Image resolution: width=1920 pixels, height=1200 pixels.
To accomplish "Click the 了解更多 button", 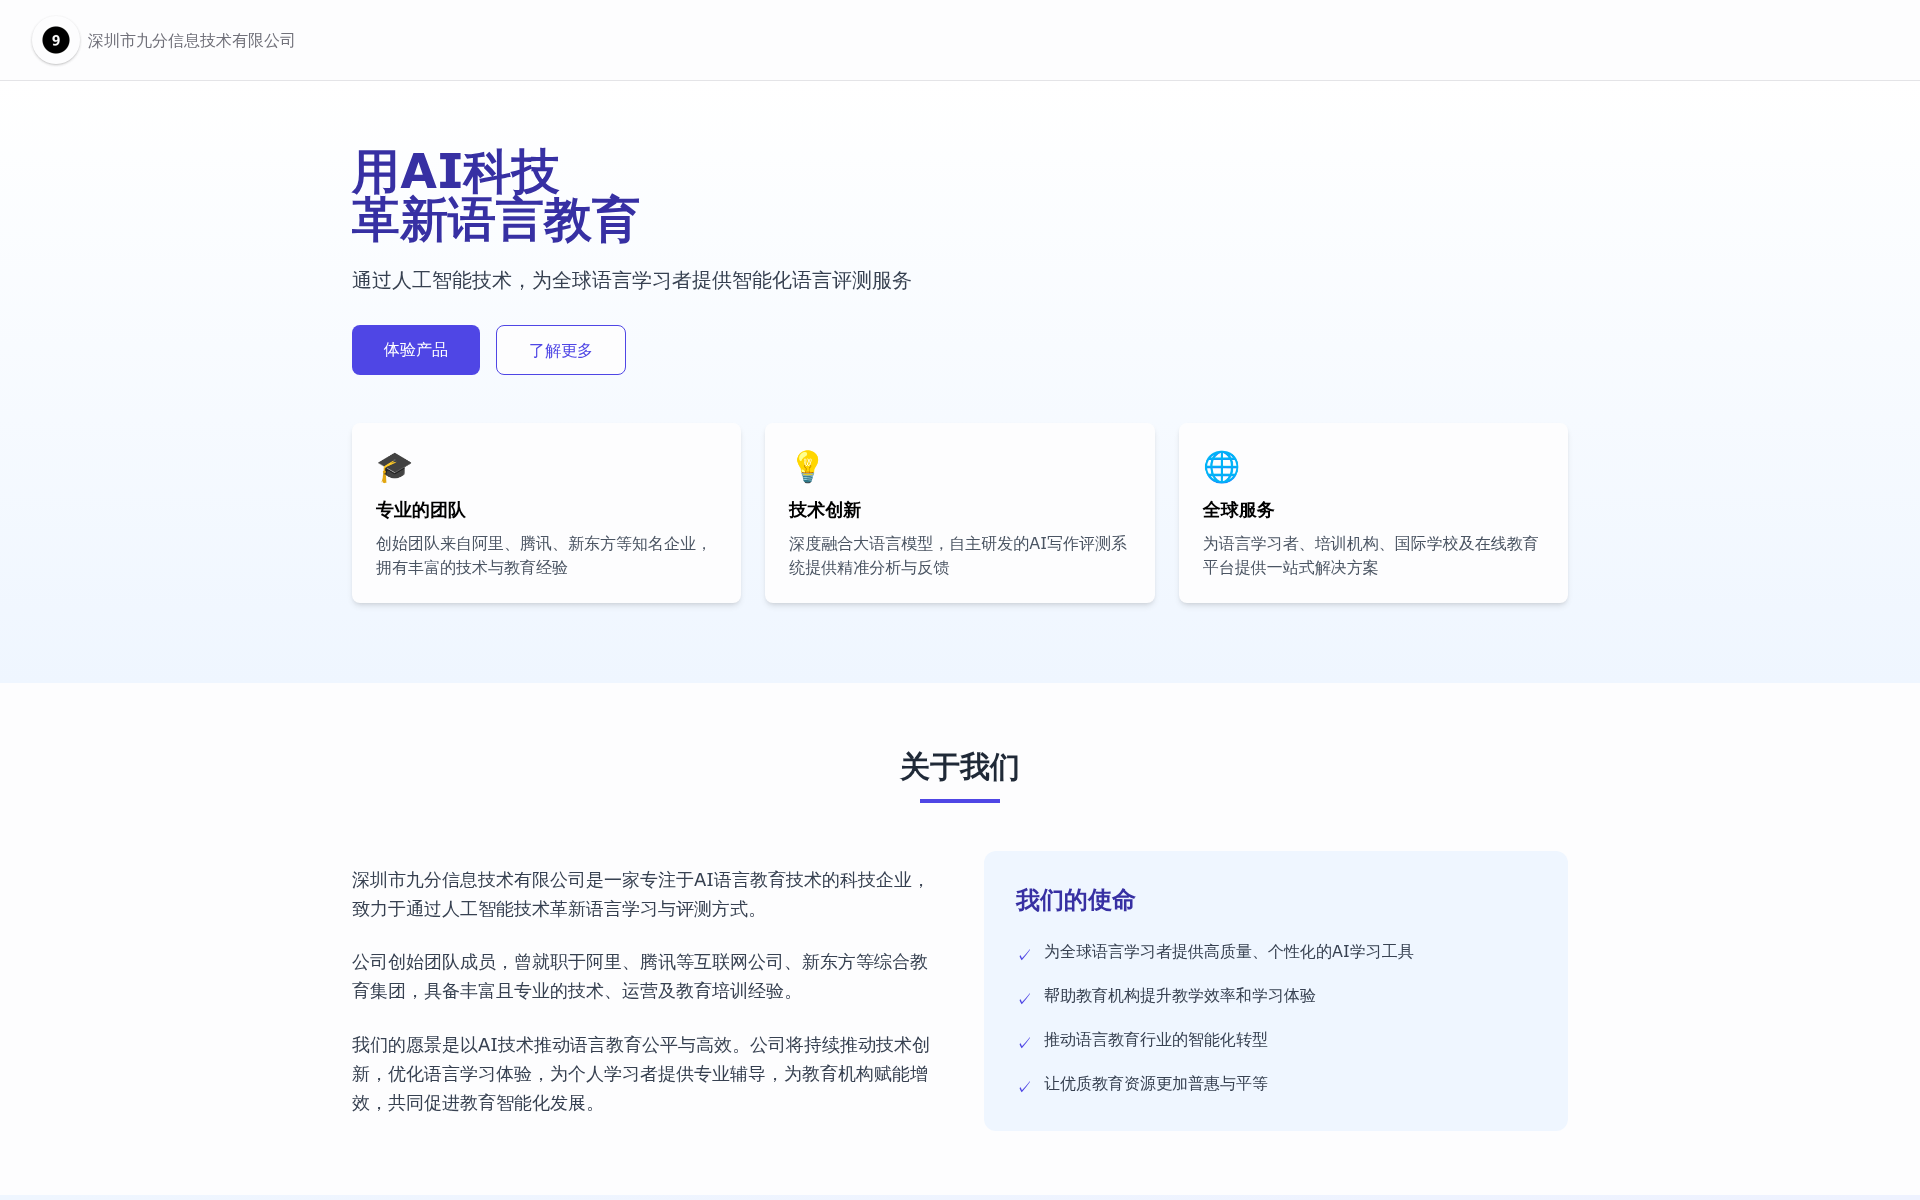I will pyautogui.click(x=561, y=350).
